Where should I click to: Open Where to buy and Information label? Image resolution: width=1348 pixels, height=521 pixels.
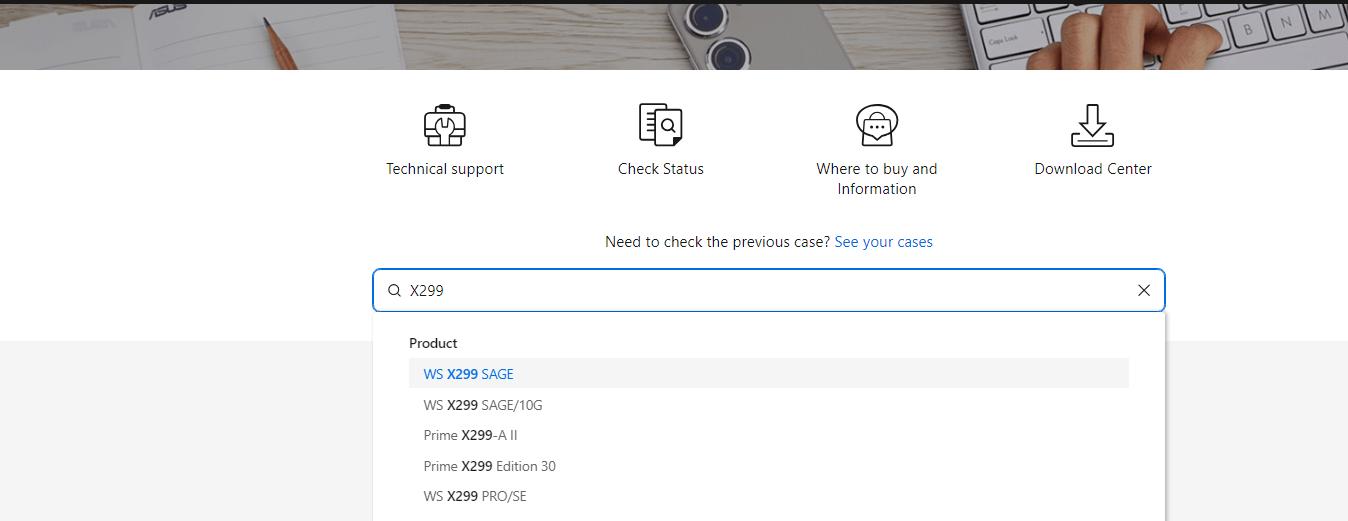coord(877,179)
